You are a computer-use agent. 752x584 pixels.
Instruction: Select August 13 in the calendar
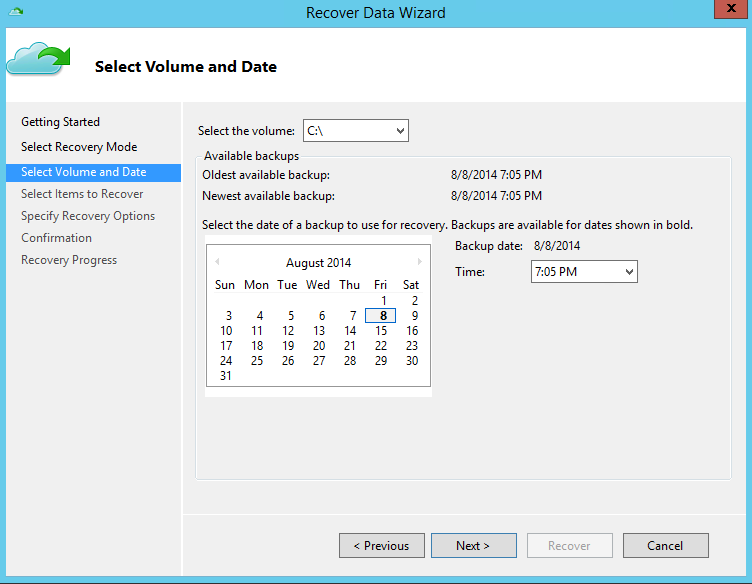[319, 331]
